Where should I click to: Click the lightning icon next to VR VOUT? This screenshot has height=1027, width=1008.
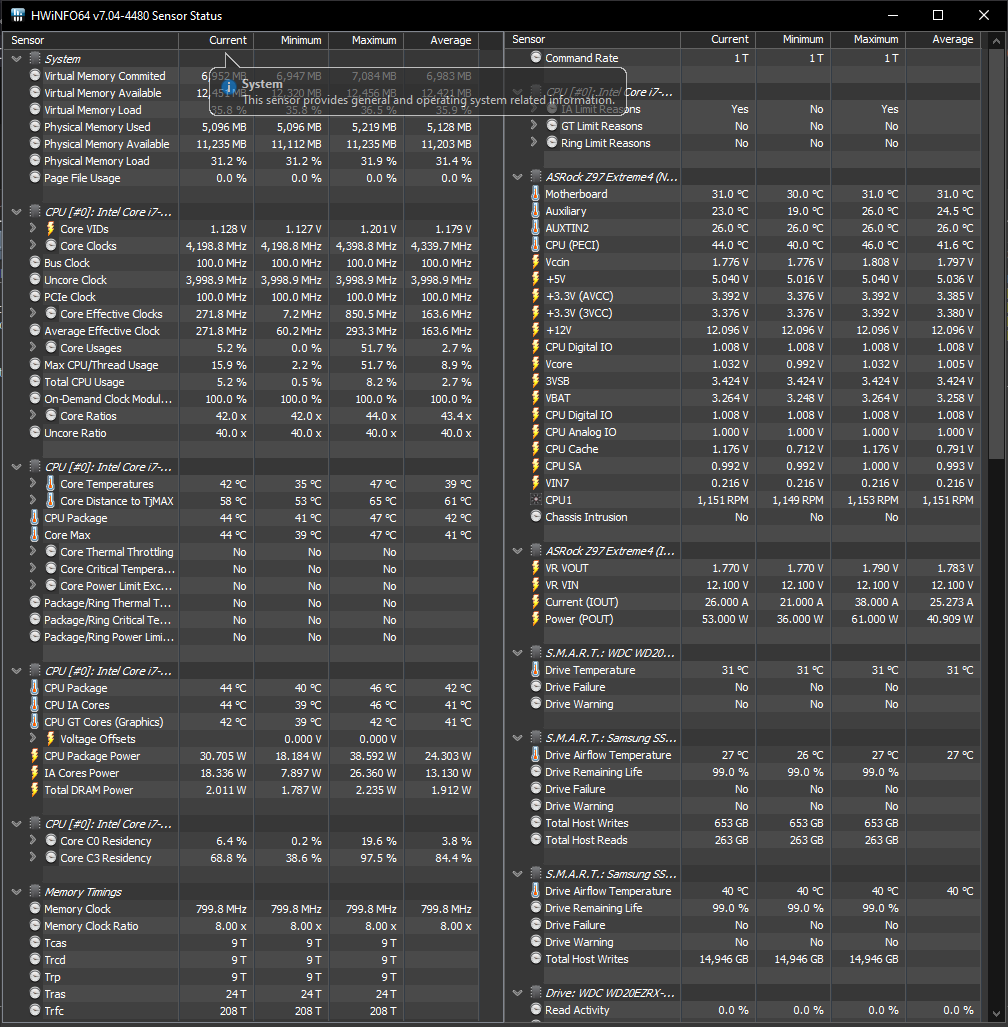(536, 568)
